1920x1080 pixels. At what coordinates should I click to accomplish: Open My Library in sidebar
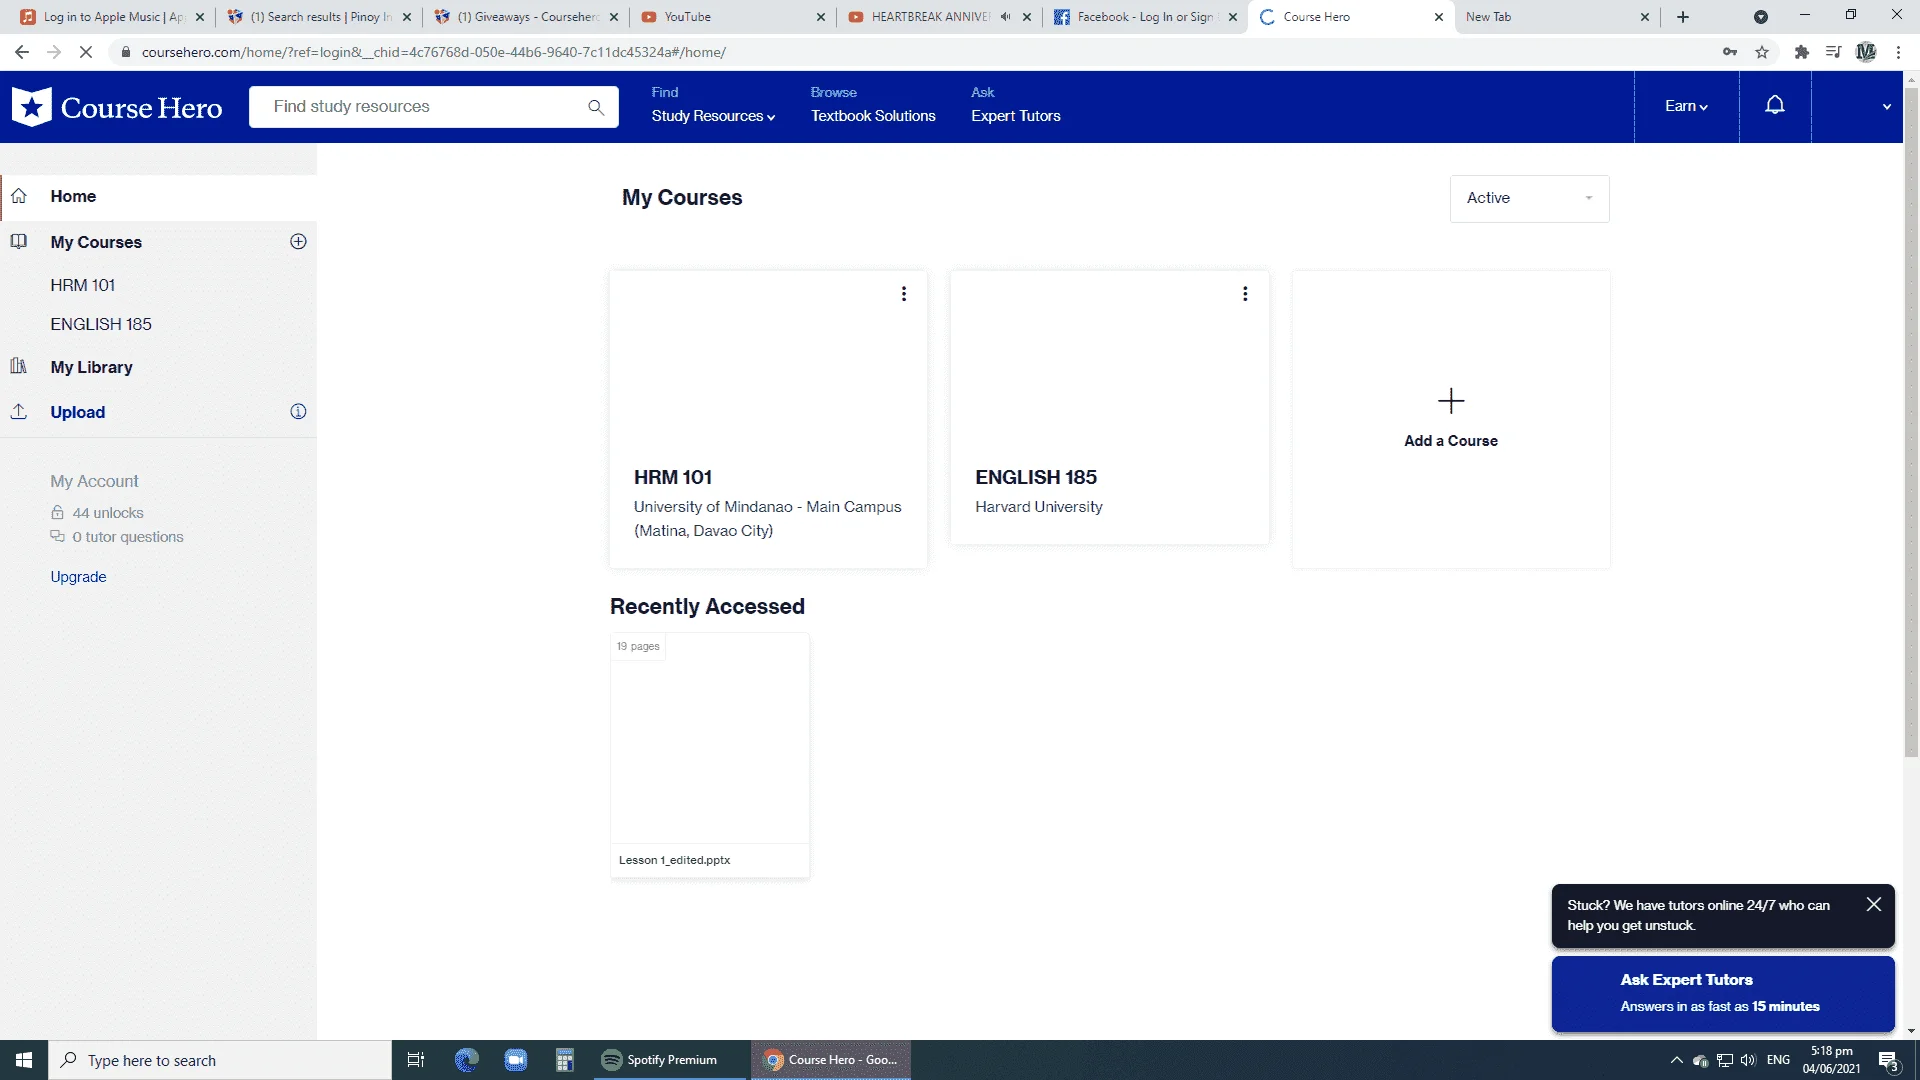(91, 367)
